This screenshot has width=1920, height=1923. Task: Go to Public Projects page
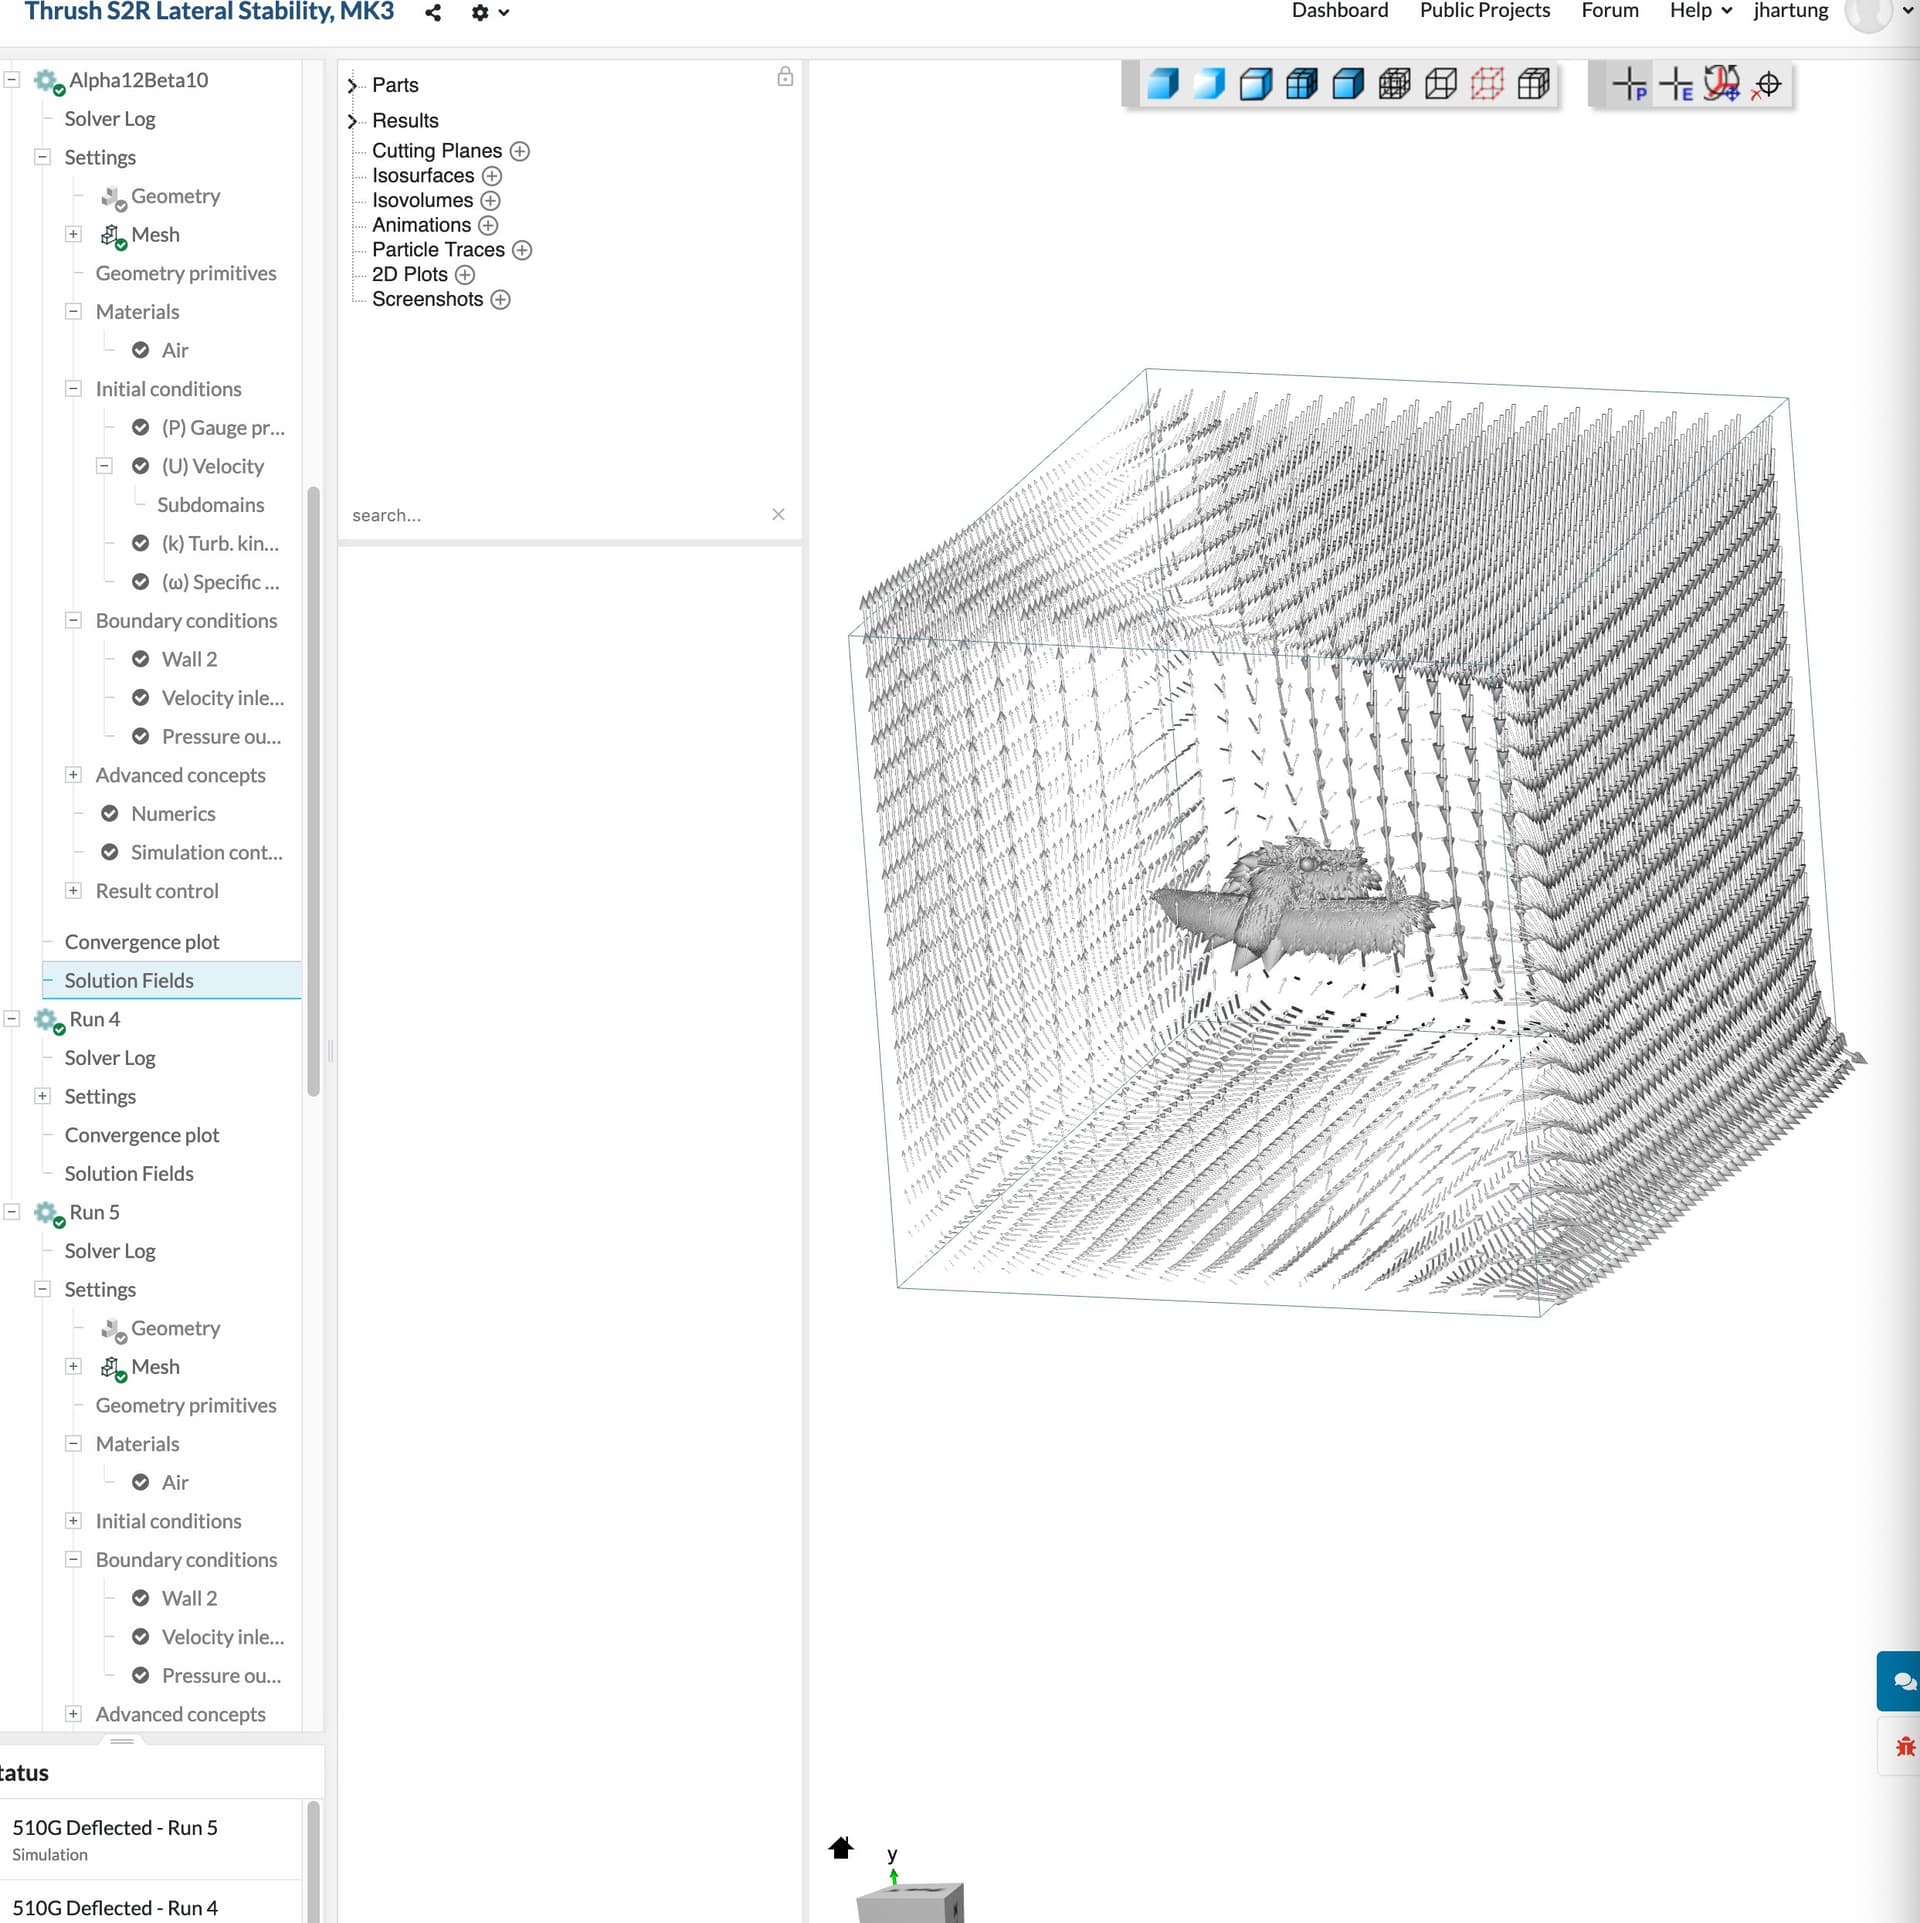(x=1484, y=11)
